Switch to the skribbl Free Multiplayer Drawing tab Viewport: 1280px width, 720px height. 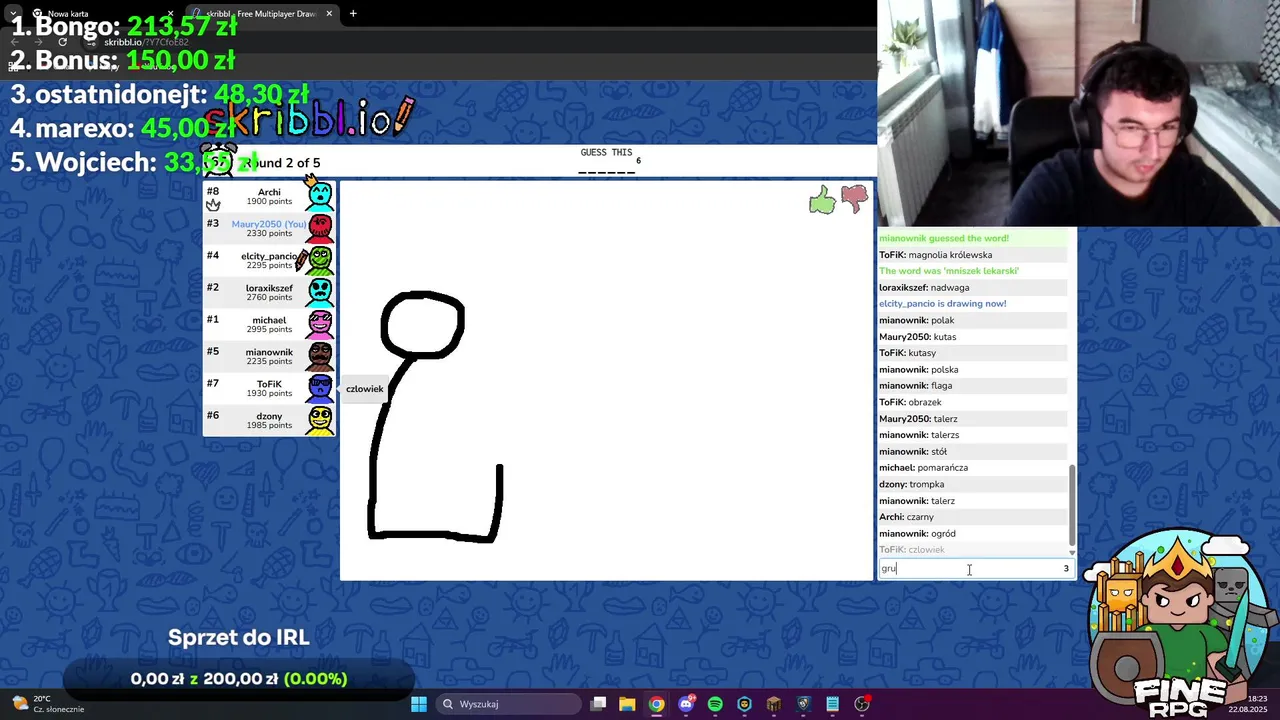pyautogui.click(x=262, y=14)
